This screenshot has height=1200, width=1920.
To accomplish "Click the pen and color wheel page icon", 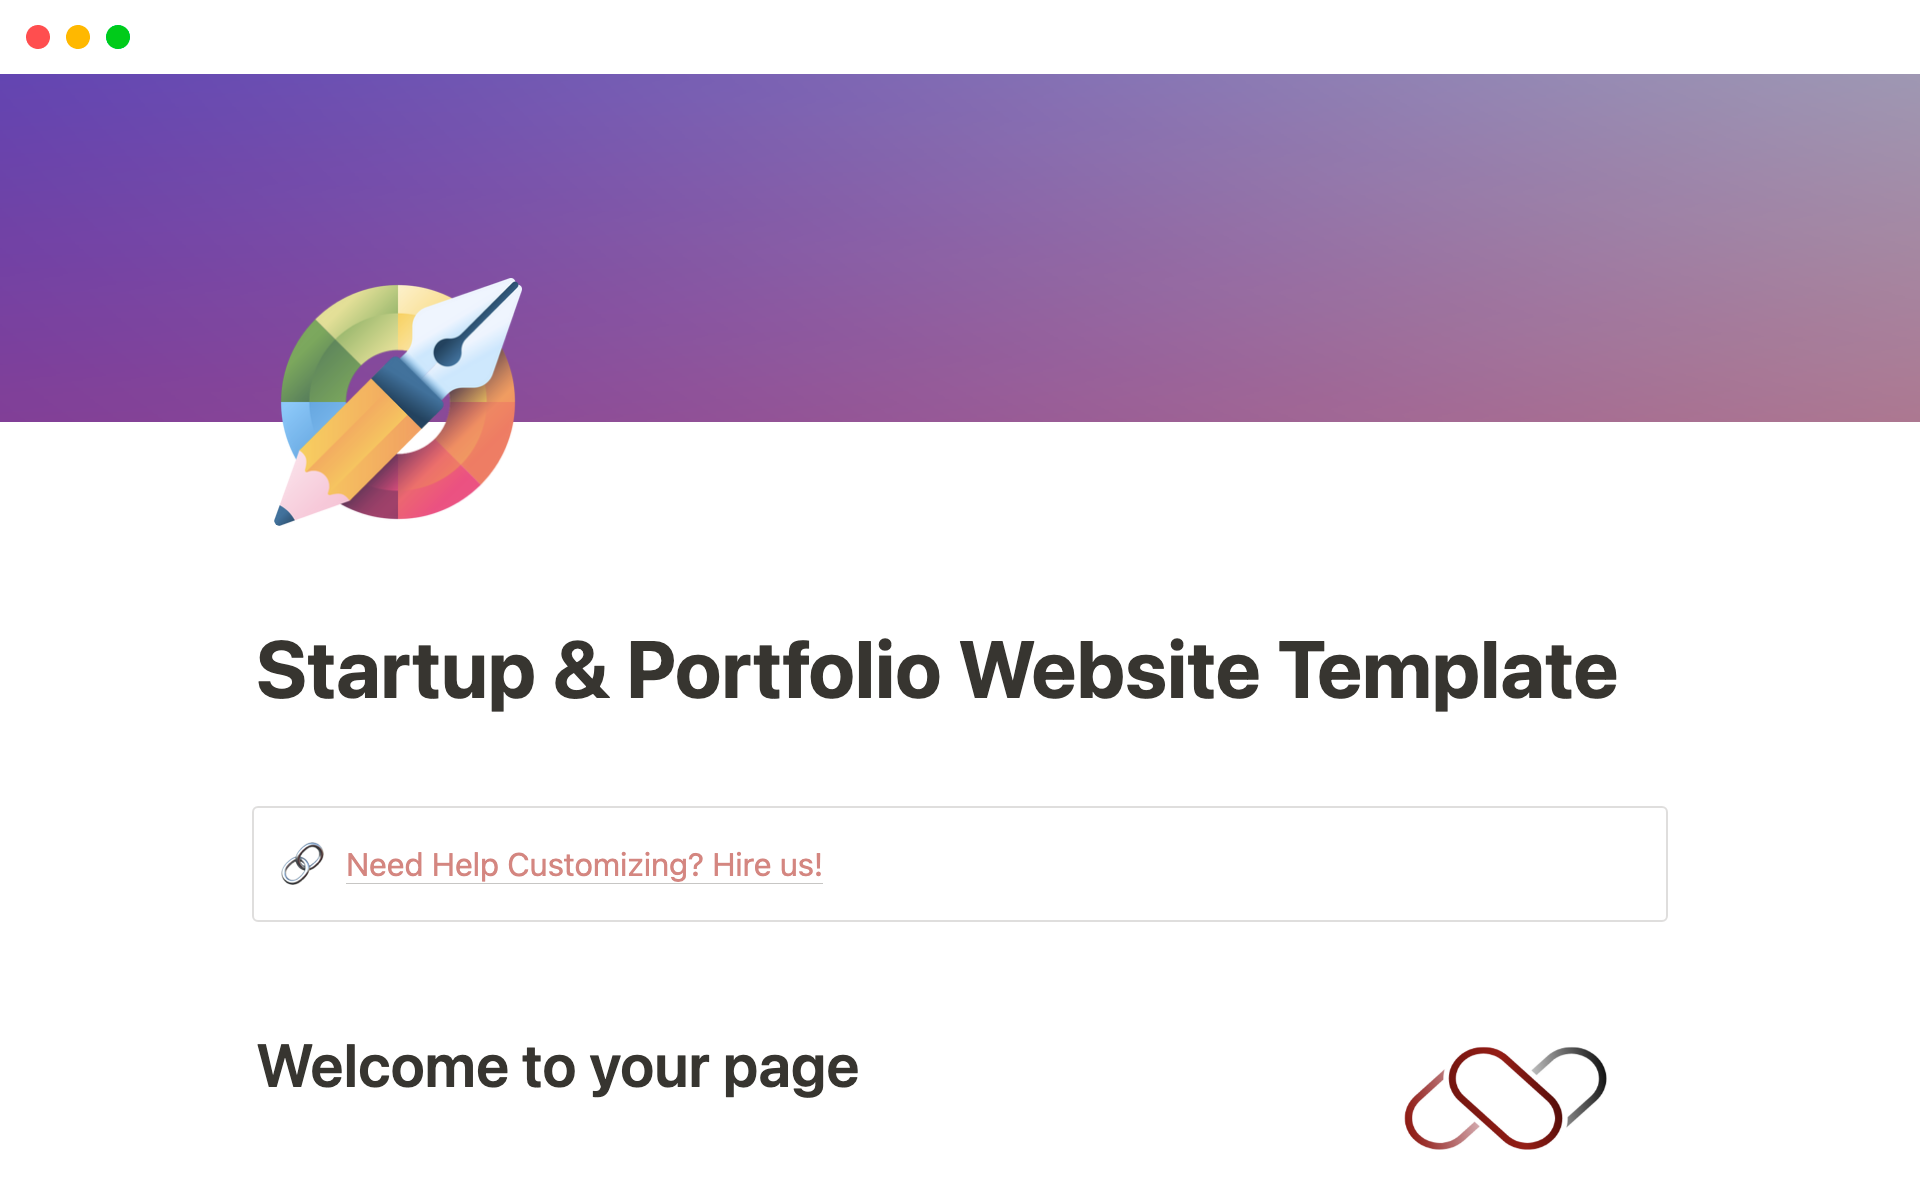I will (x=398, y=402).
